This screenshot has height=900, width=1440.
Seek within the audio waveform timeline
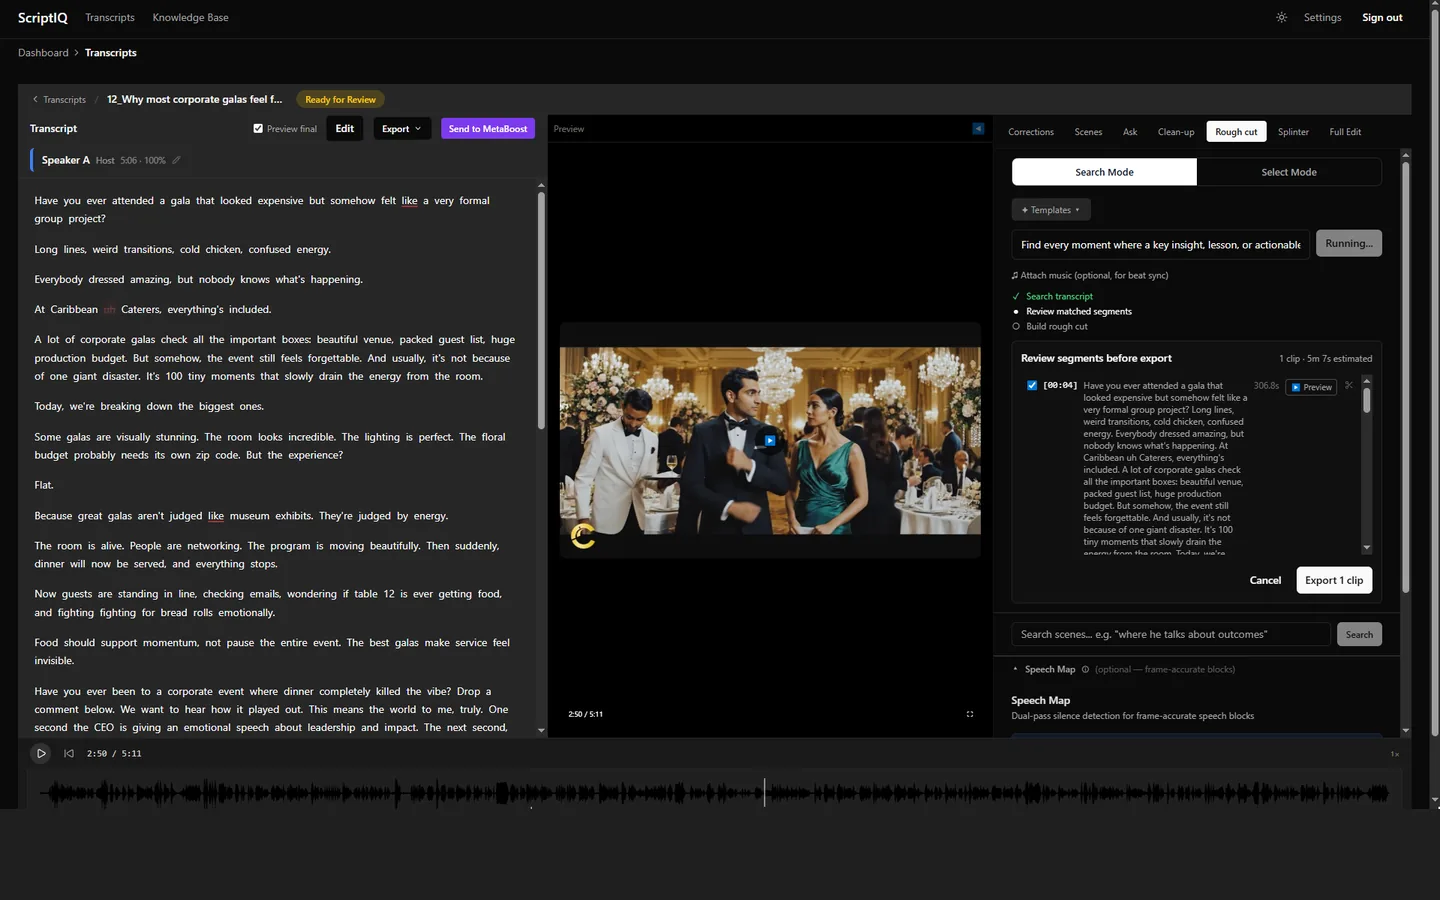pos(715,793)
